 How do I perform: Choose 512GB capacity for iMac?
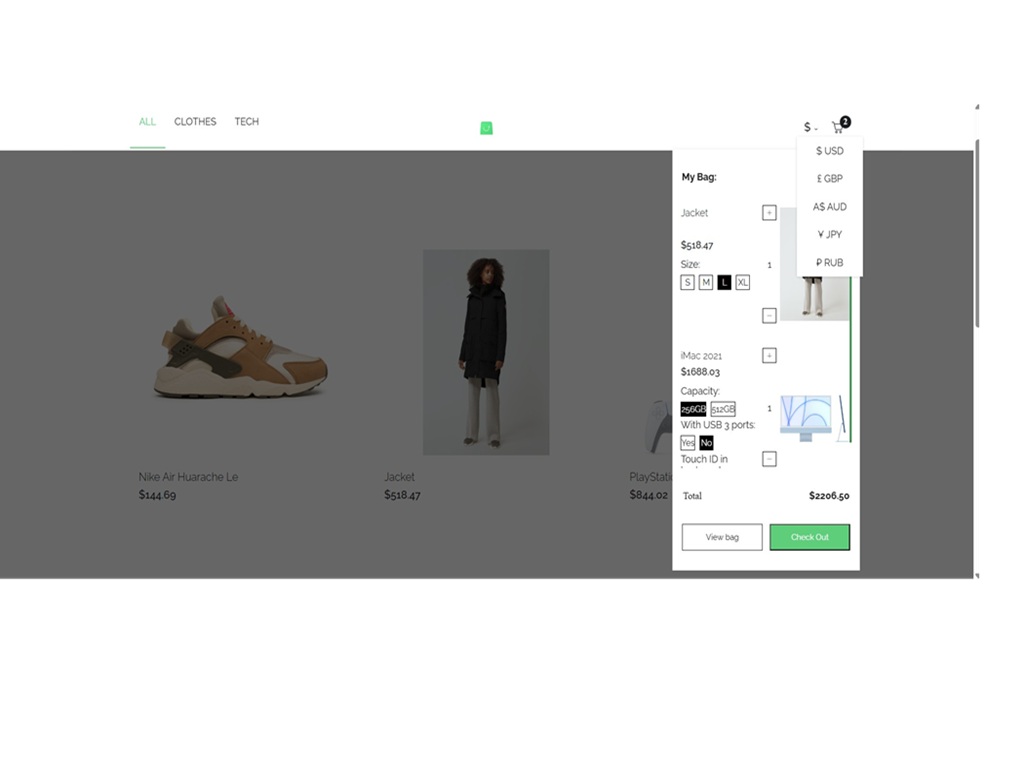[723, 409]
